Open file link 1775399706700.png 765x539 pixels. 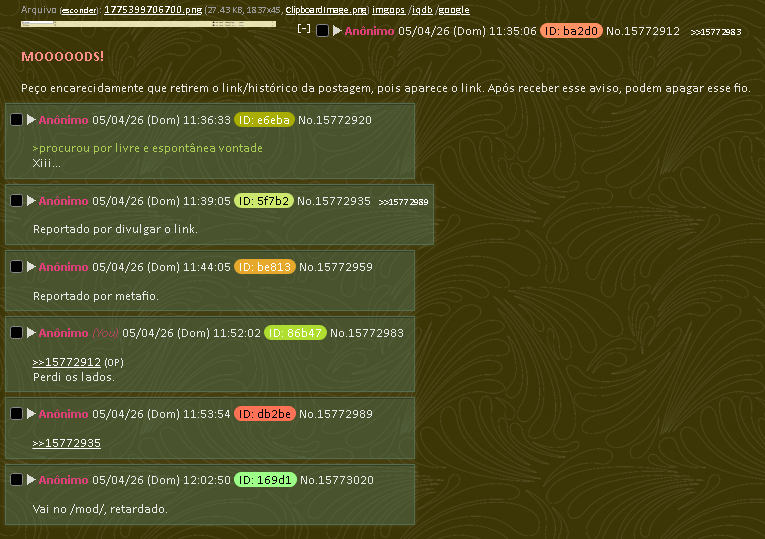click(x=153, y=10)
